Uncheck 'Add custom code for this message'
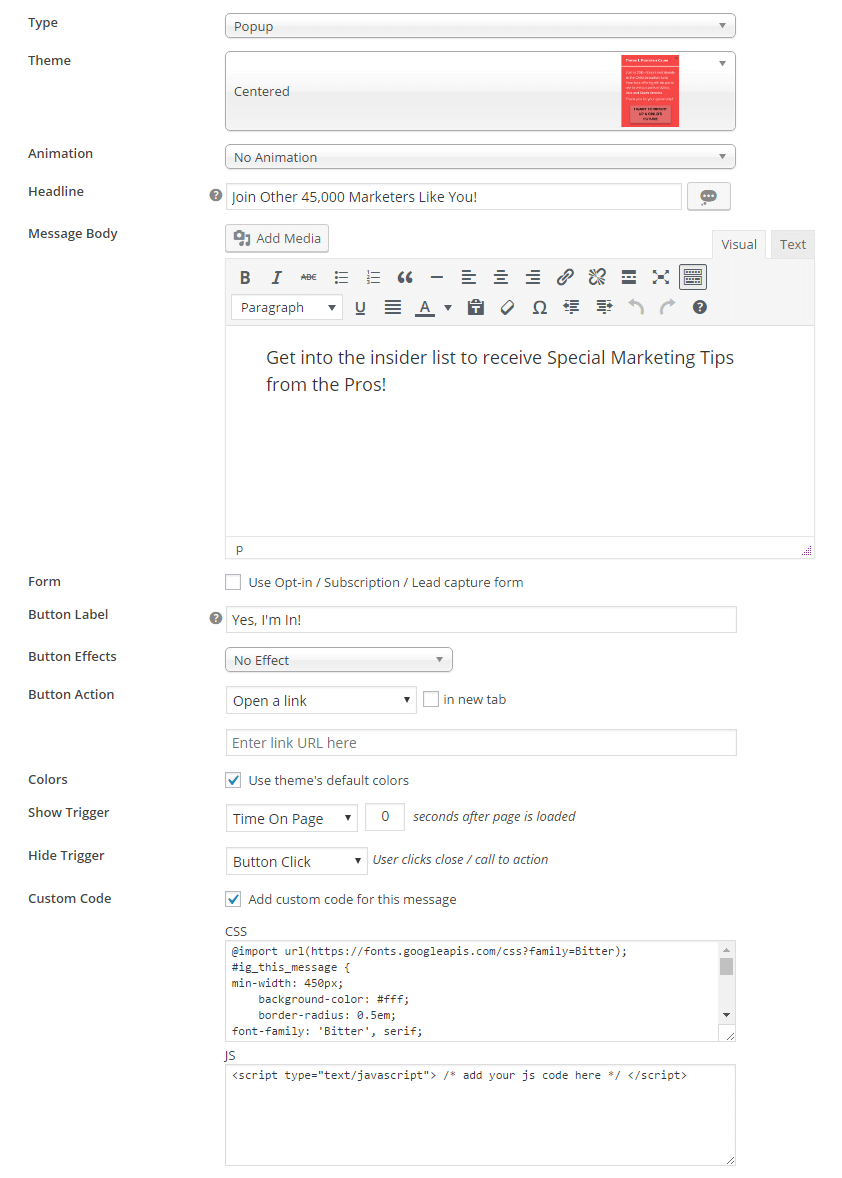842x1178 pixels. 234,899
